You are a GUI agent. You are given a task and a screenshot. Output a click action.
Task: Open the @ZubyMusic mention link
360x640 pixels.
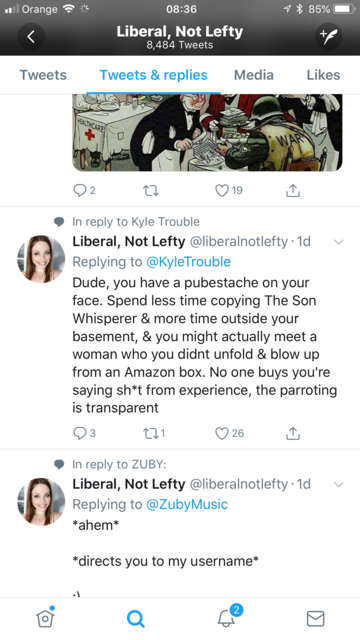187,504
